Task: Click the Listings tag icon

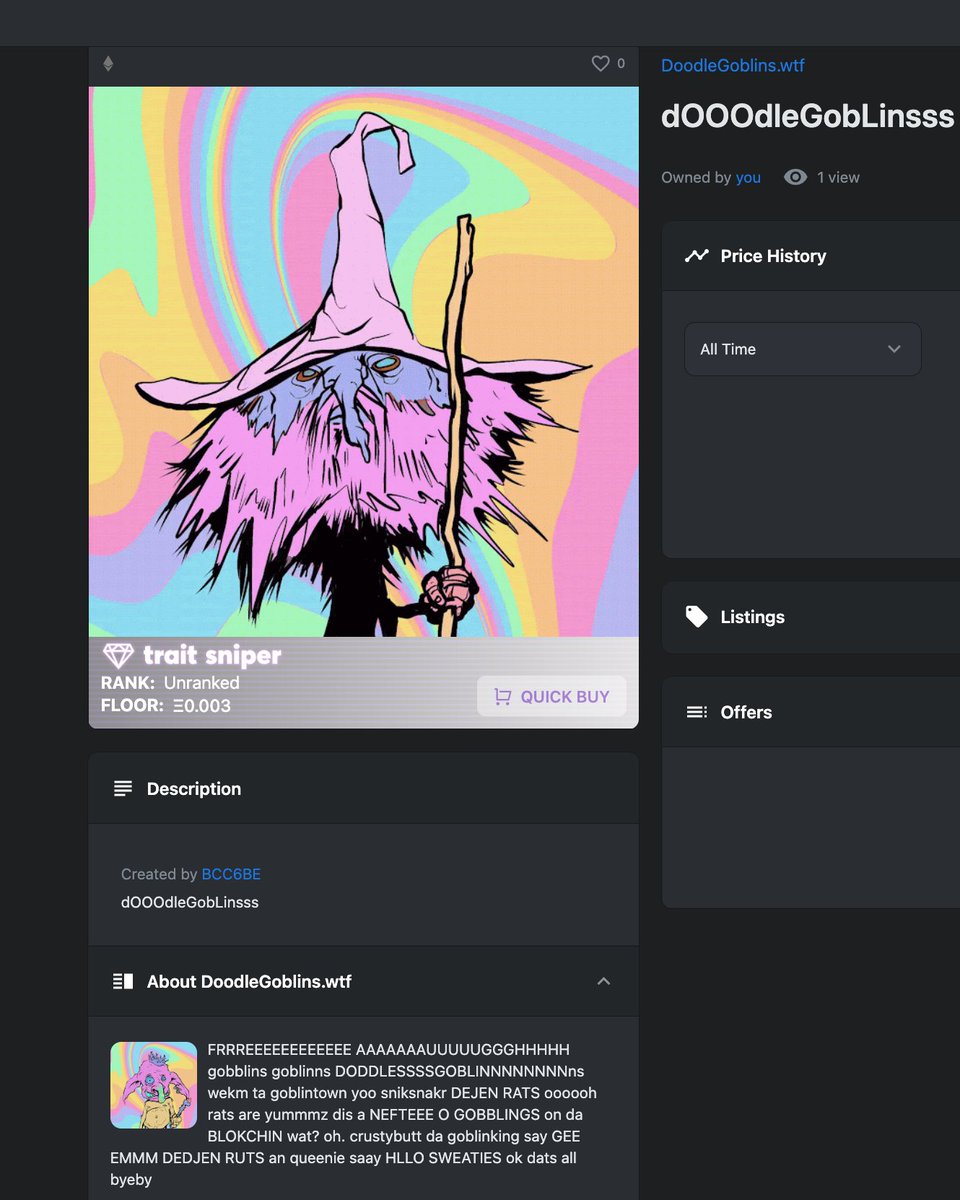Action: click(696, 617)
